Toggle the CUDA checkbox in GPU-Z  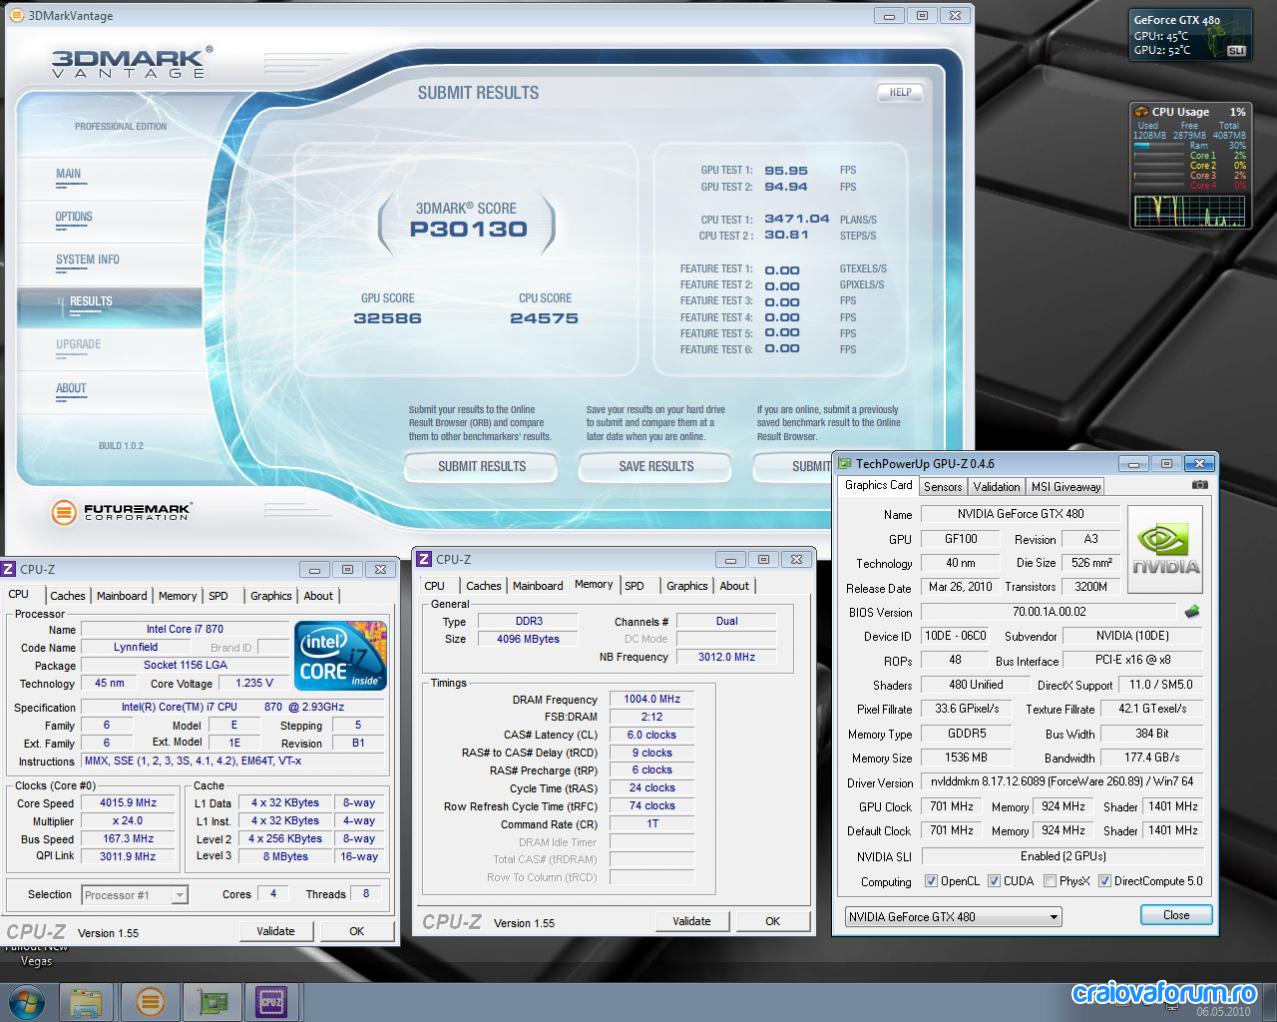pos(994,881)
